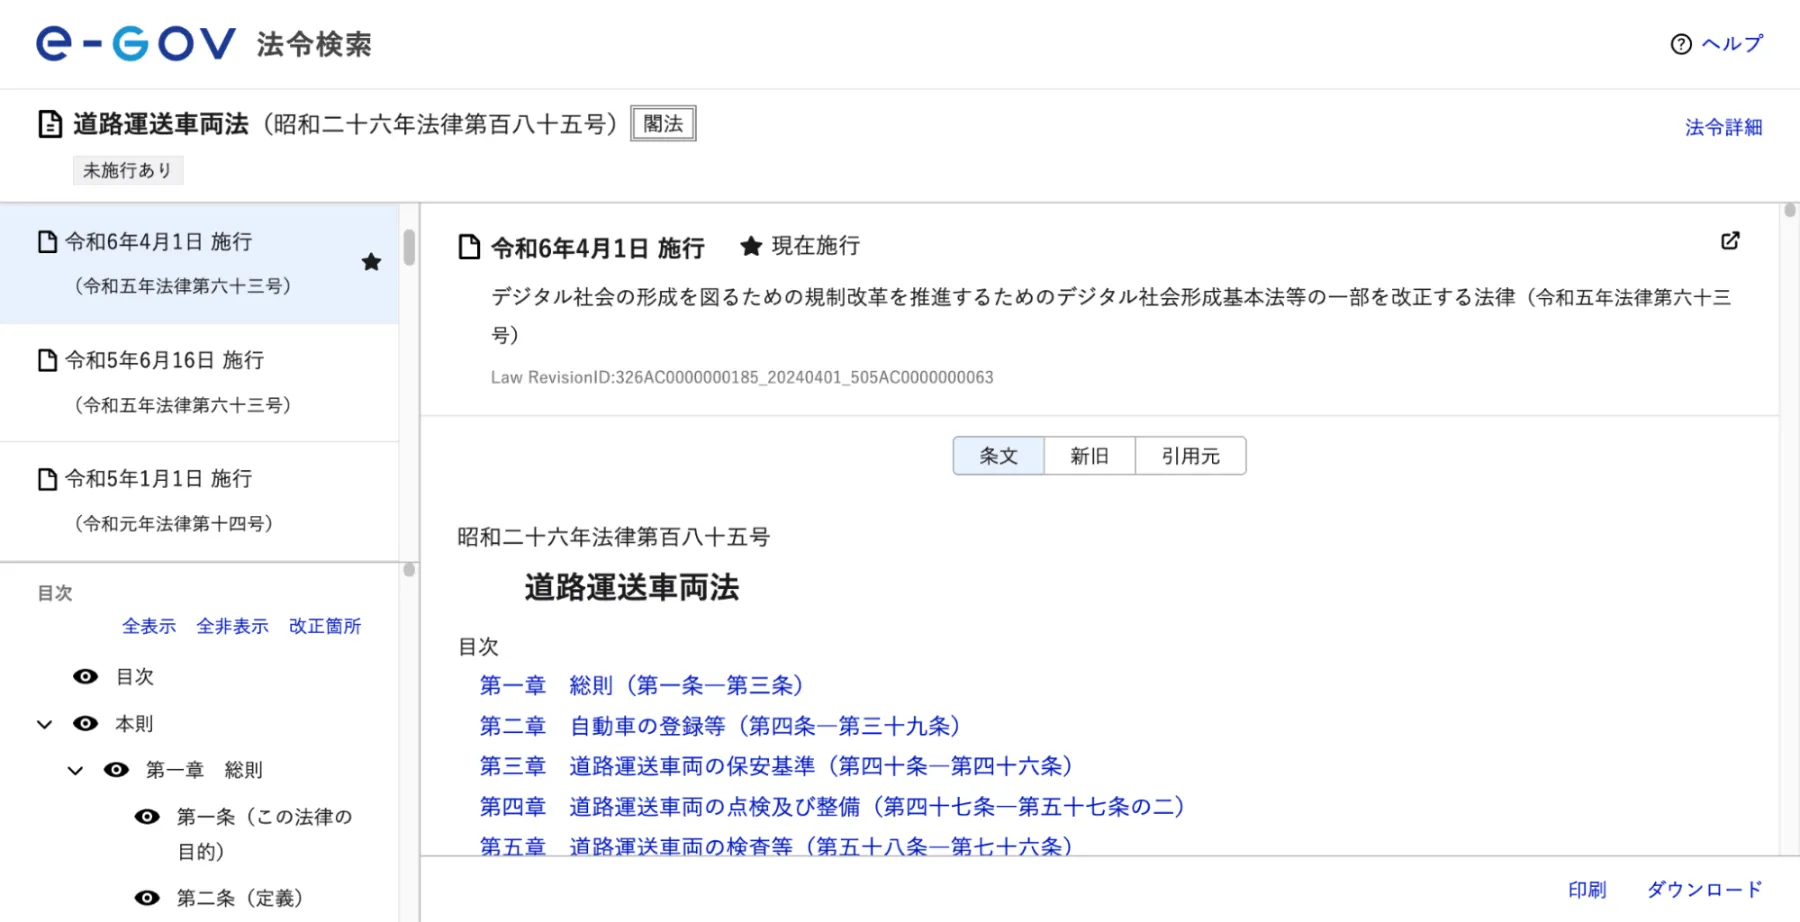Collapse the 第一章 総則 chevron
This screenshot has height=922, width=1800.
(75, 769)
